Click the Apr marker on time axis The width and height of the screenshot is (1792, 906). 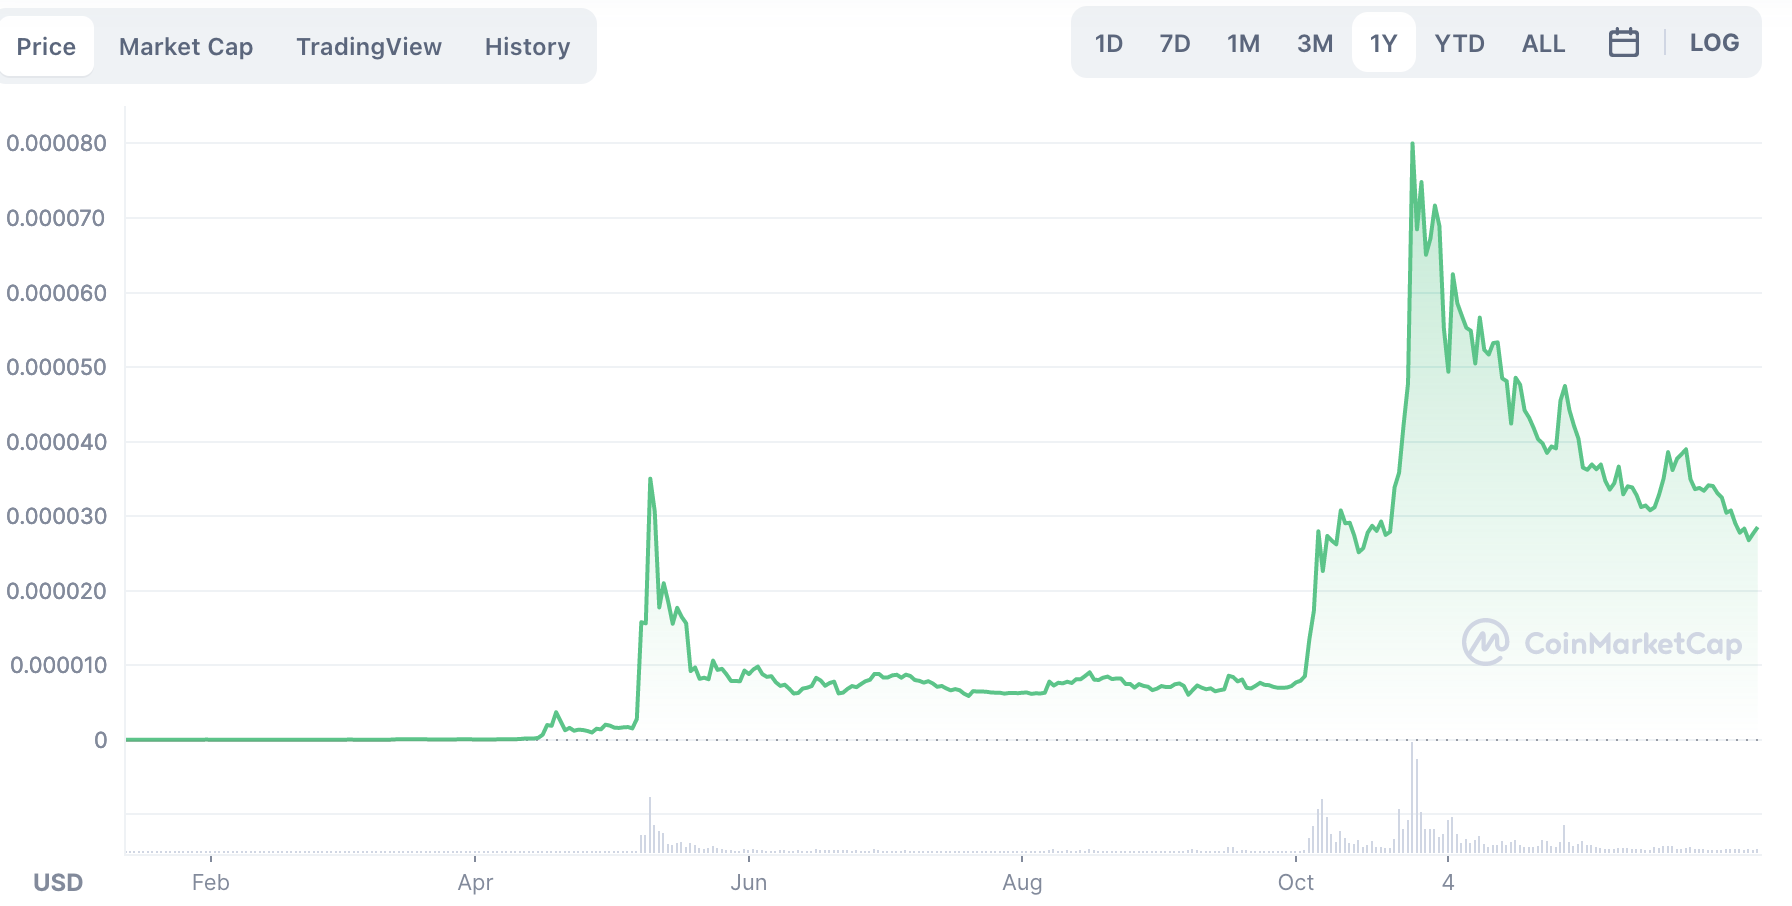[475, 882]
